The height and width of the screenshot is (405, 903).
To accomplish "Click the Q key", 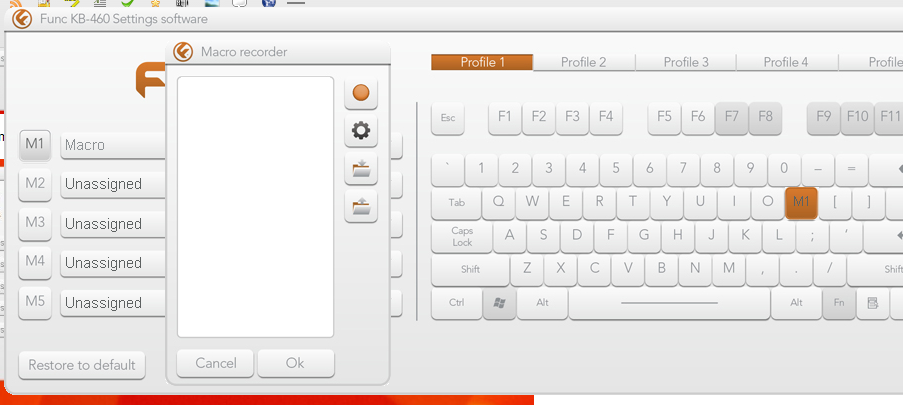I will 499,203.
